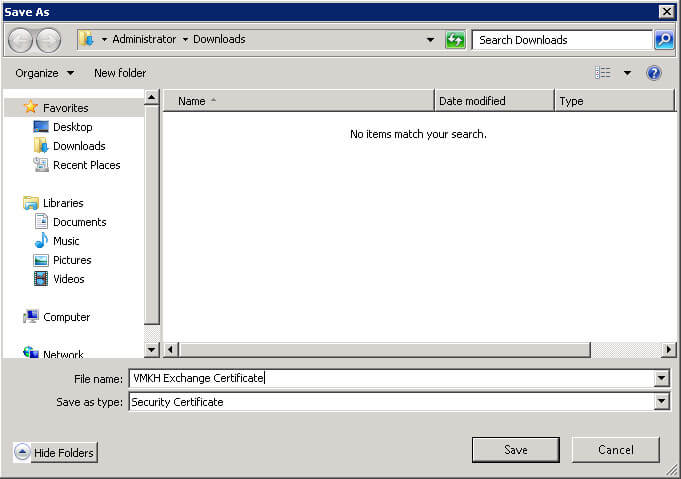Close the Save As dialog
The width and height of the screenshot is (681, 479).
pos(666,11)
